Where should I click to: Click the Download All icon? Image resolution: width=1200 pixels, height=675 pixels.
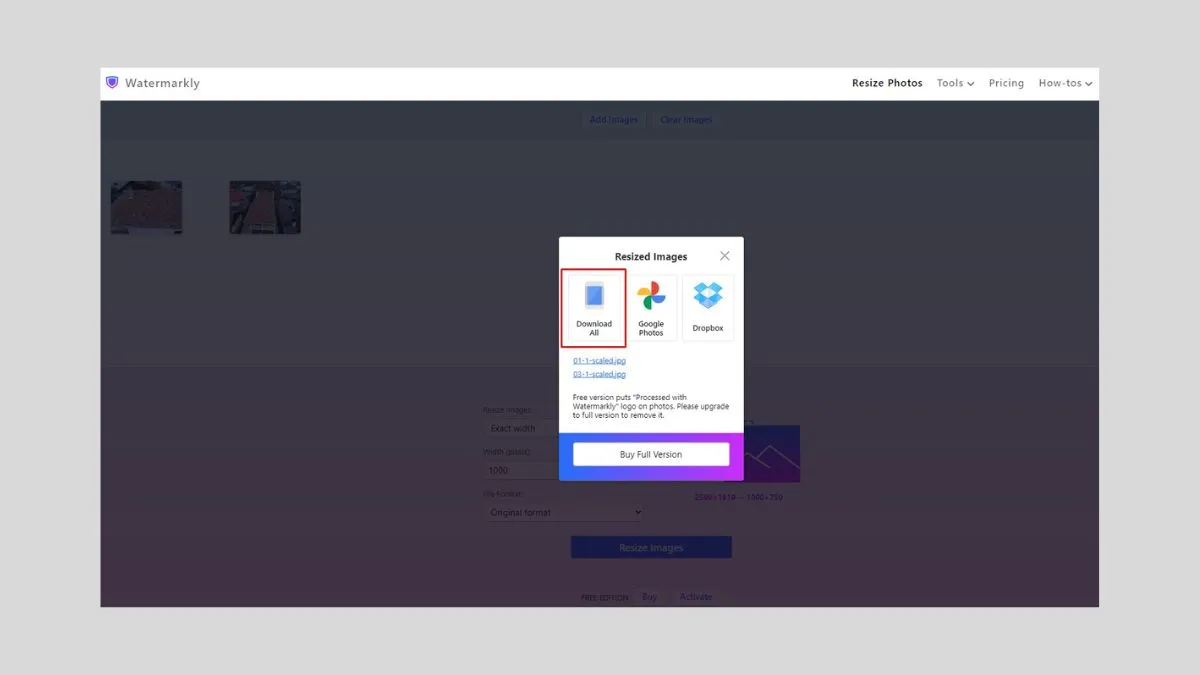pyautogui.click(x=594, y=300)
